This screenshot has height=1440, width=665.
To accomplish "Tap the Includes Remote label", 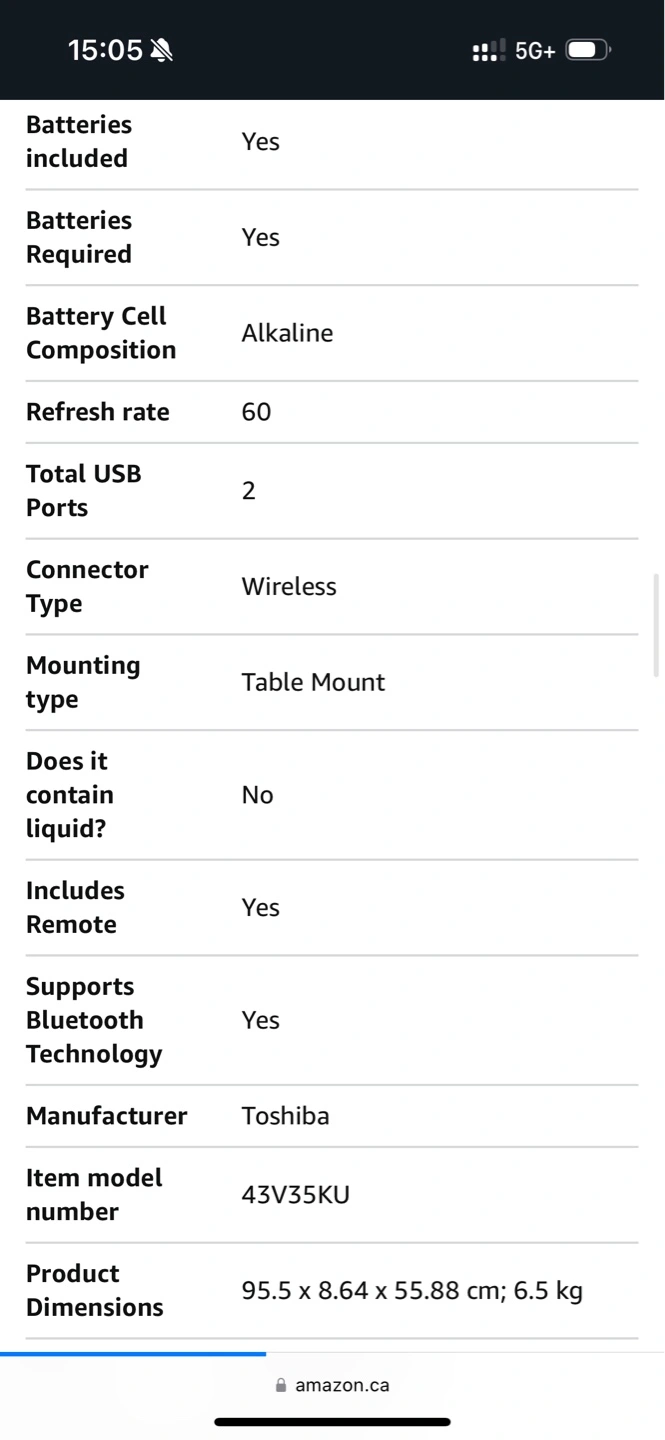I will [x=75, y=908].
